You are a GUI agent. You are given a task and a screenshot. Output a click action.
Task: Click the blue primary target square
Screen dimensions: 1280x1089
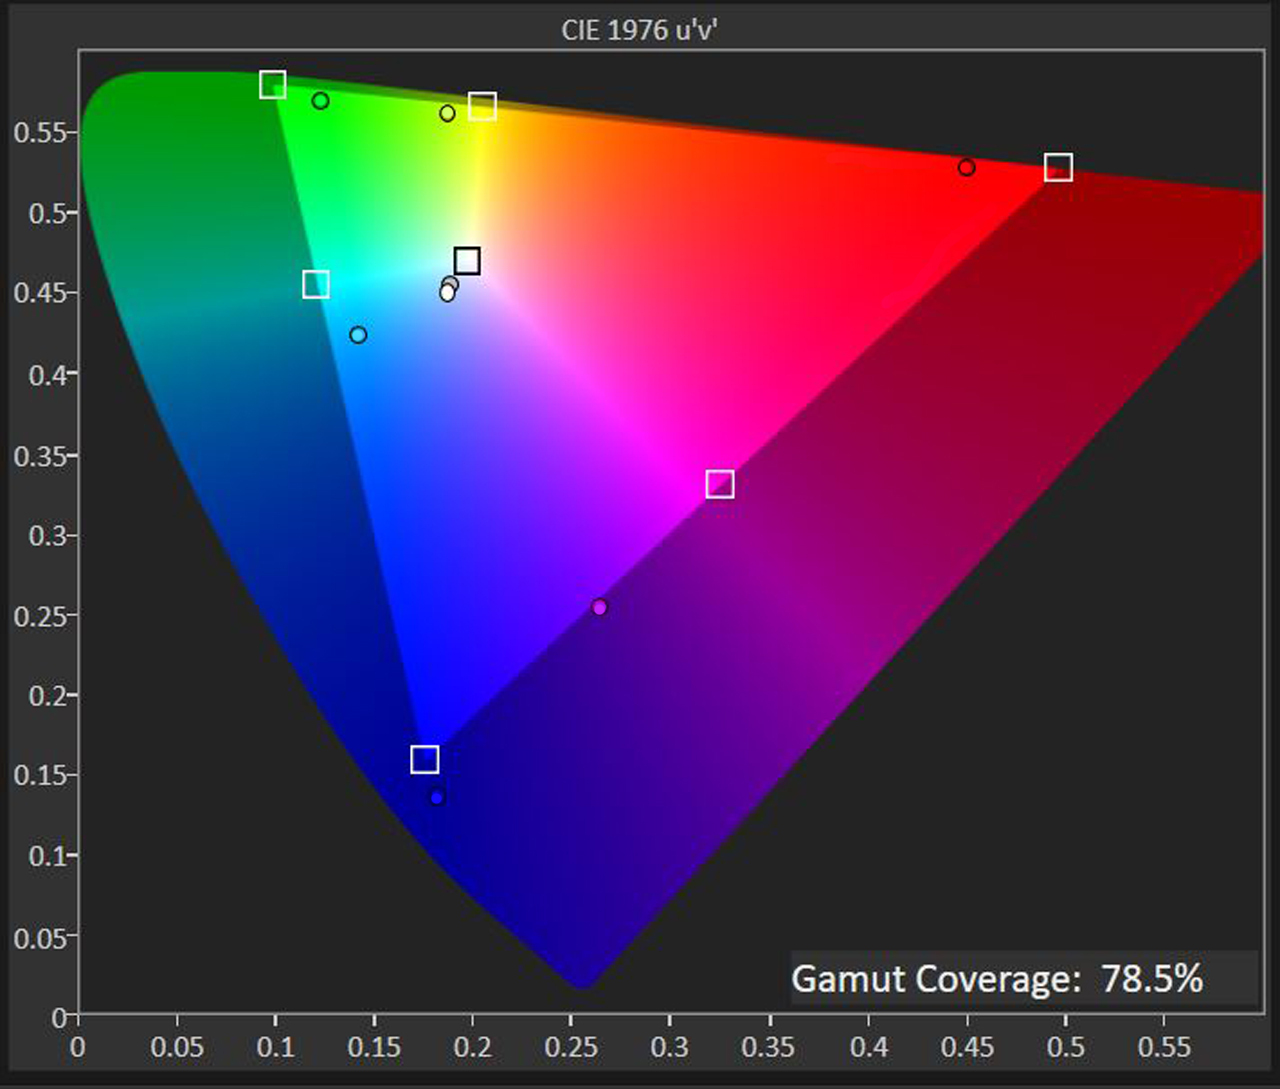(425, 759)
